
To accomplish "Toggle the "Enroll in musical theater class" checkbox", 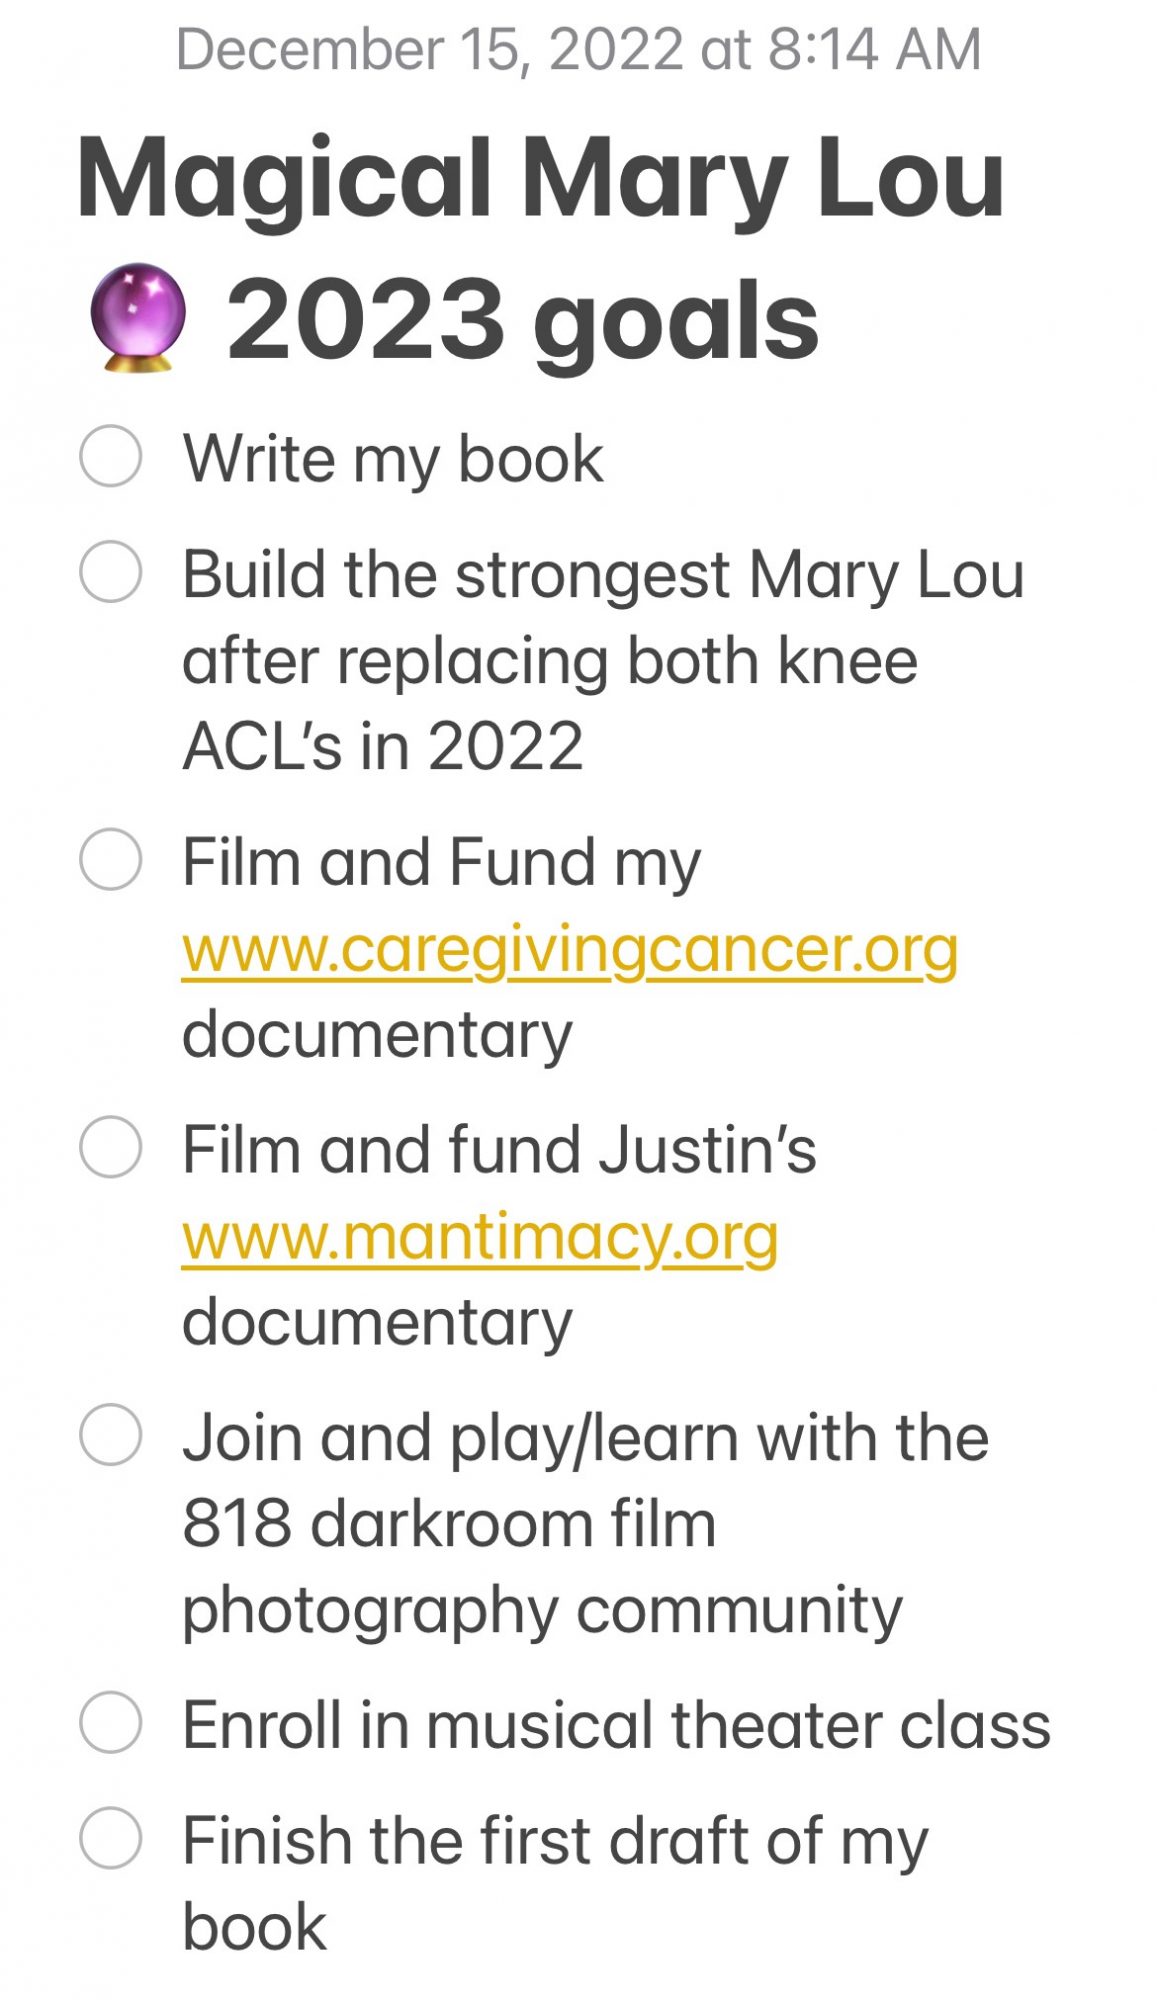I will (x=110, y=1722).
